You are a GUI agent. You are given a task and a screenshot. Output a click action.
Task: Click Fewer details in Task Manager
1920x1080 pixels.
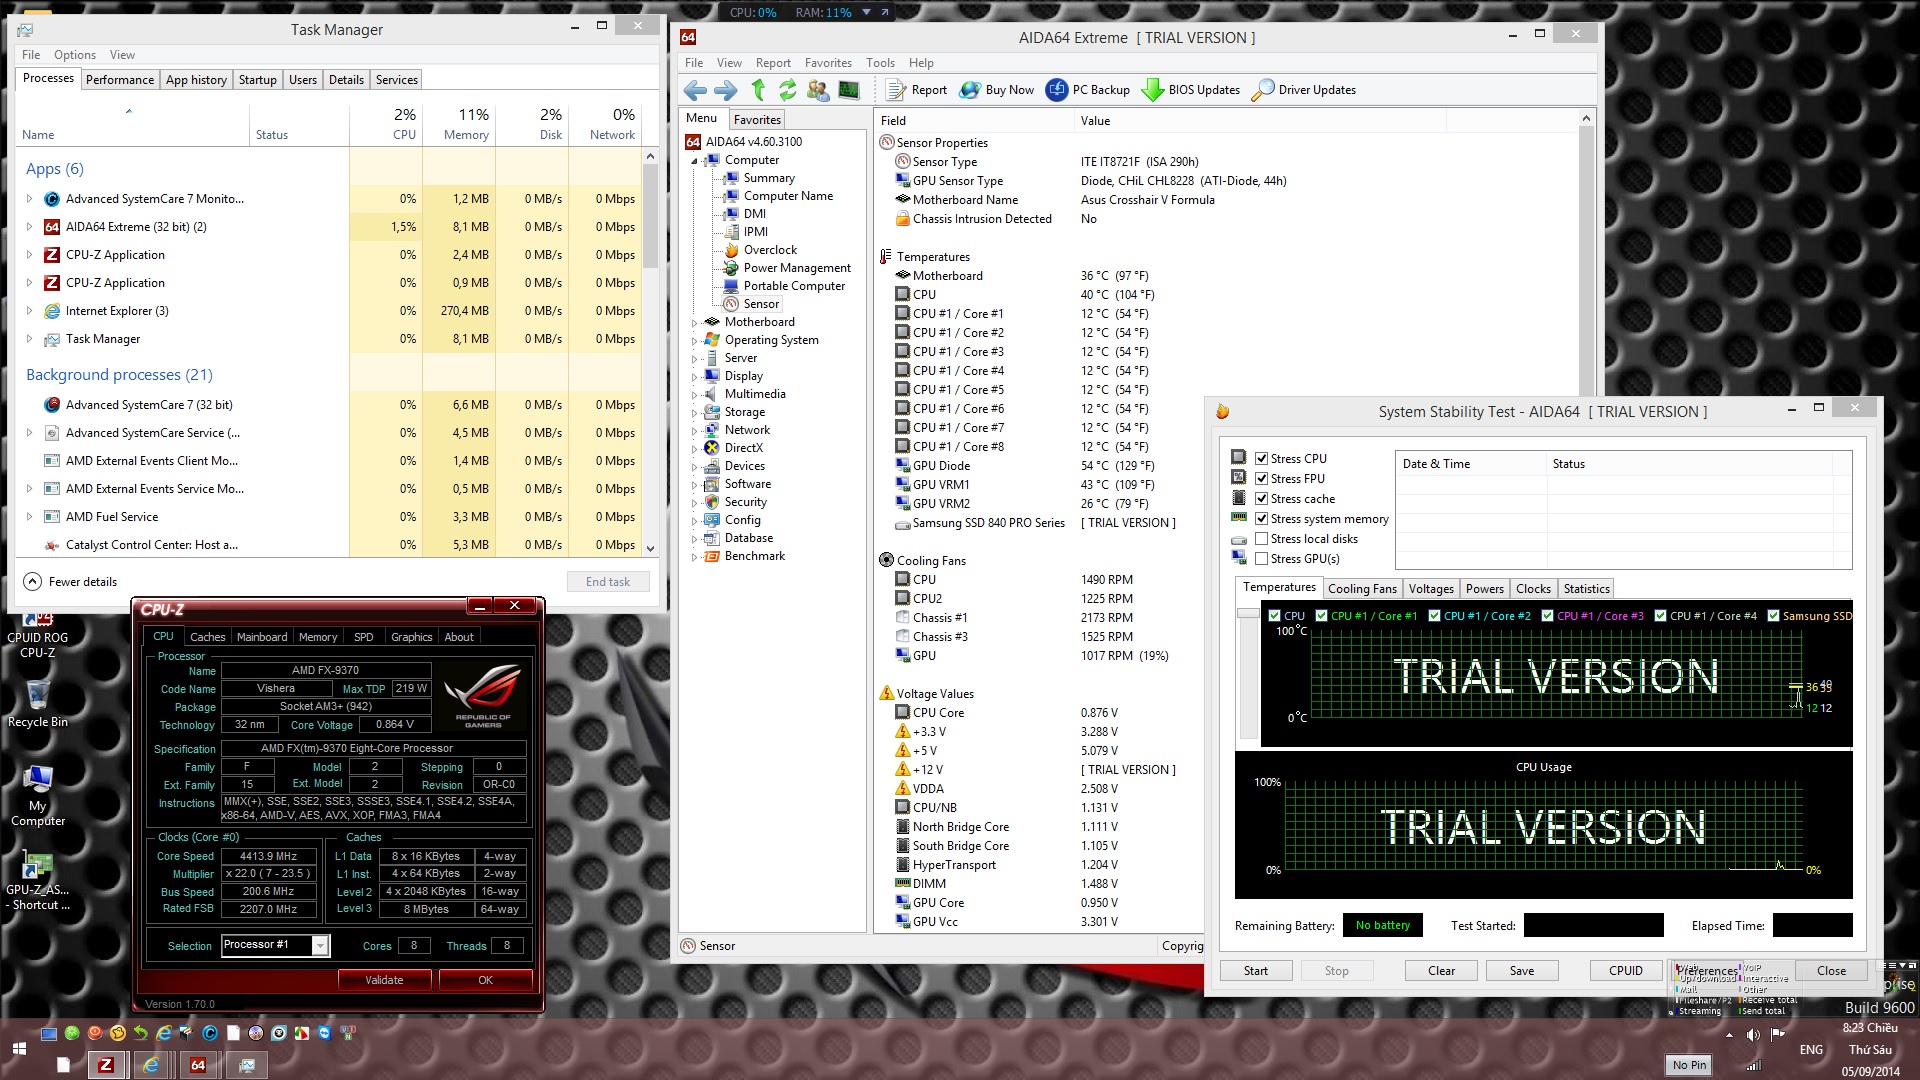[70, 582]
